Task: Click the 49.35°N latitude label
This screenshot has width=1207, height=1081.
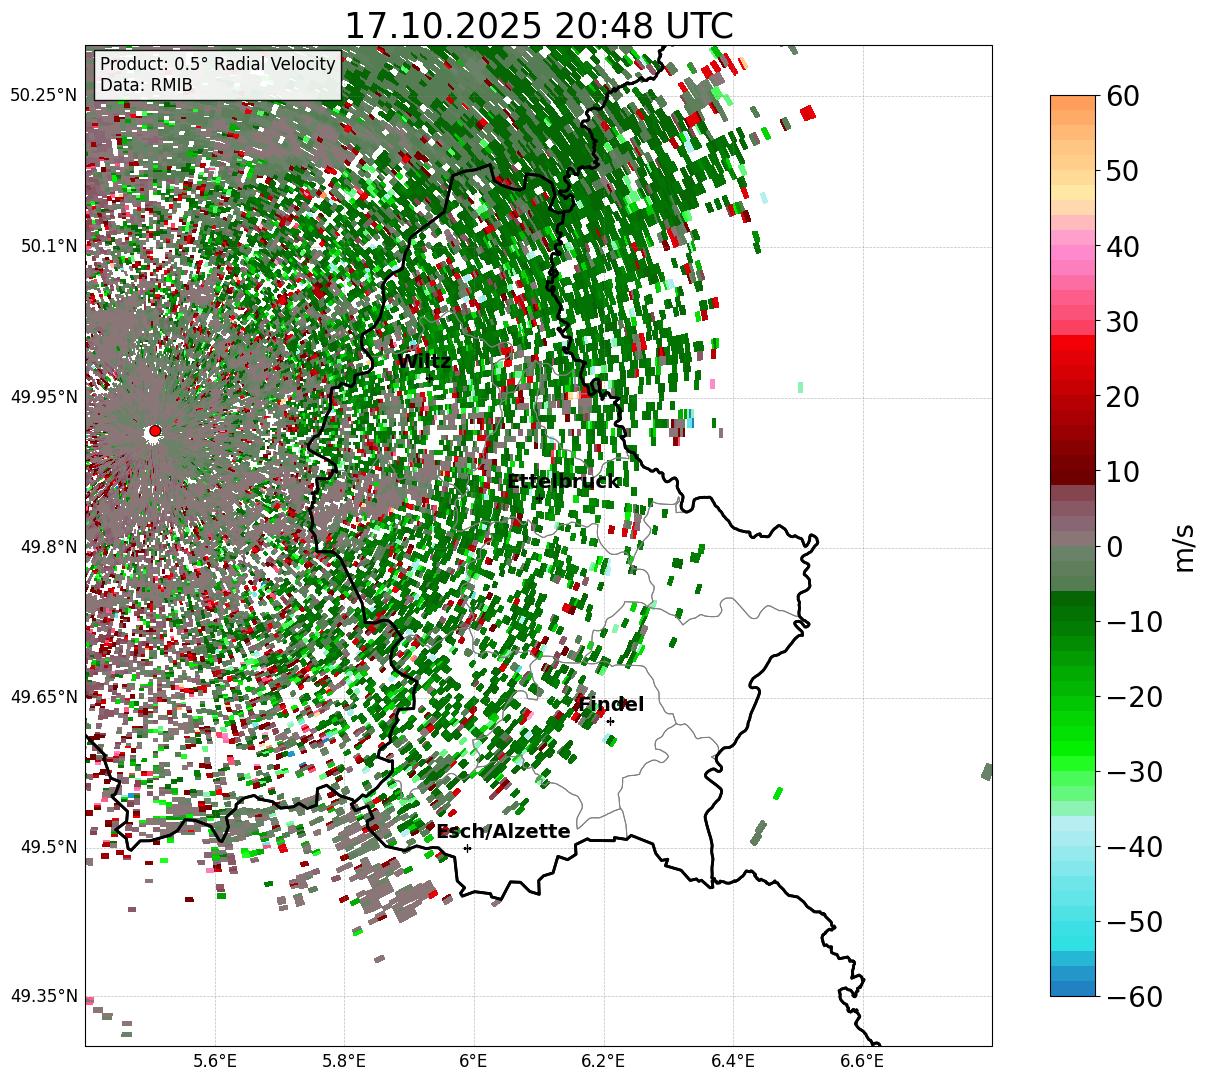Action: (x=43, y=996)
